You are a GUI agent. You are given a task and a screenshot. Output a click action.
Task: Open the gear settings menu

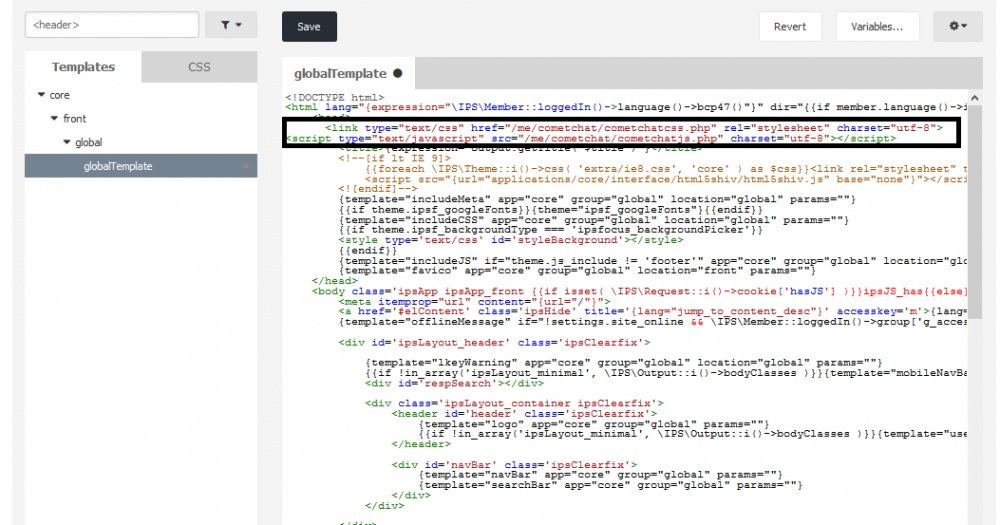[957, 26]
